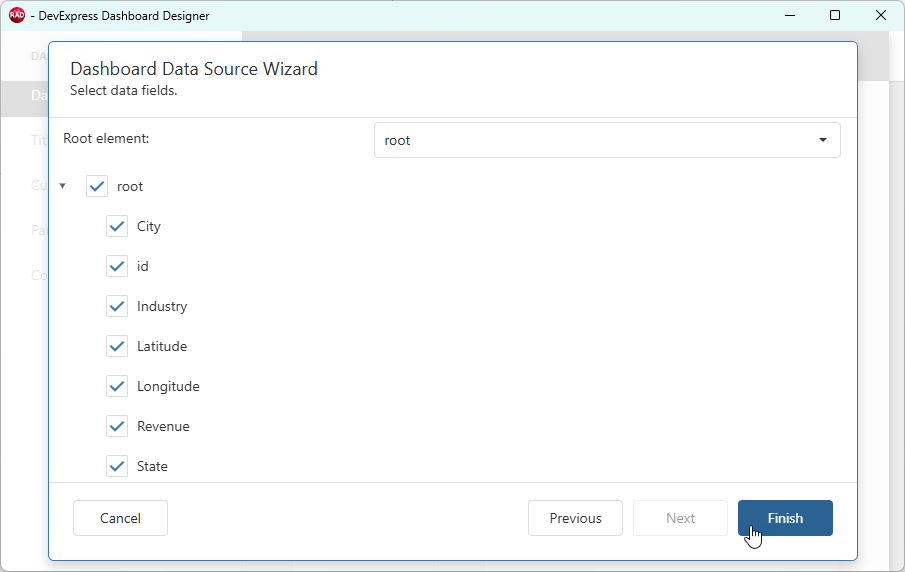Uncheck the Latitude field checkbox
The width and height of the screenshot is (905, 572).
click(x=117, y=346)
